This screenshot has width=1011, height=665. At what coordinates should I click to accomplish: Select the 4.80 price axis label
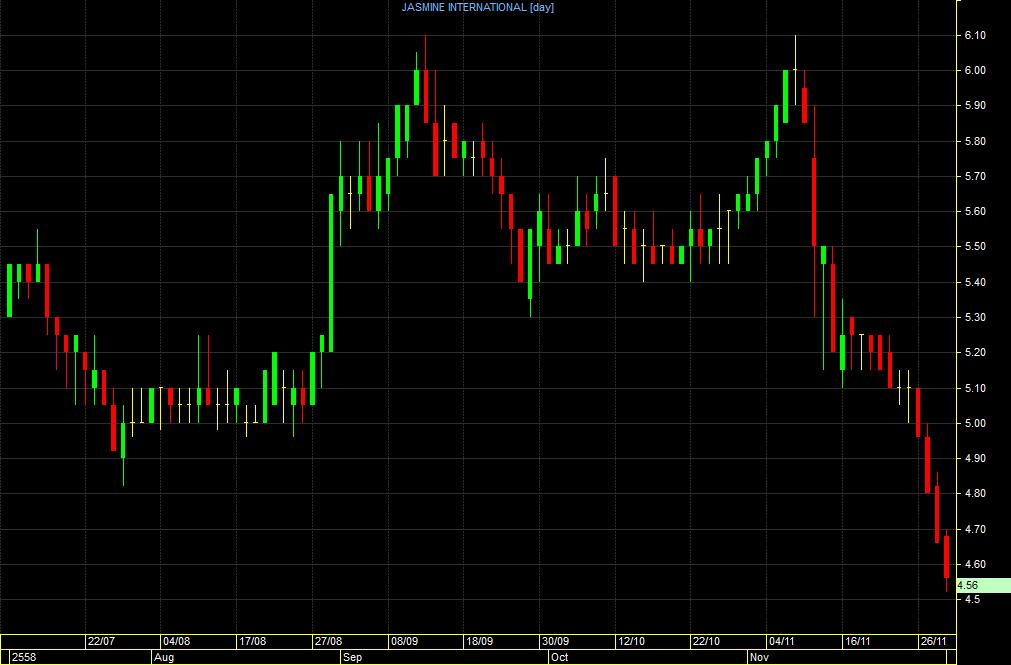[975, 493]
